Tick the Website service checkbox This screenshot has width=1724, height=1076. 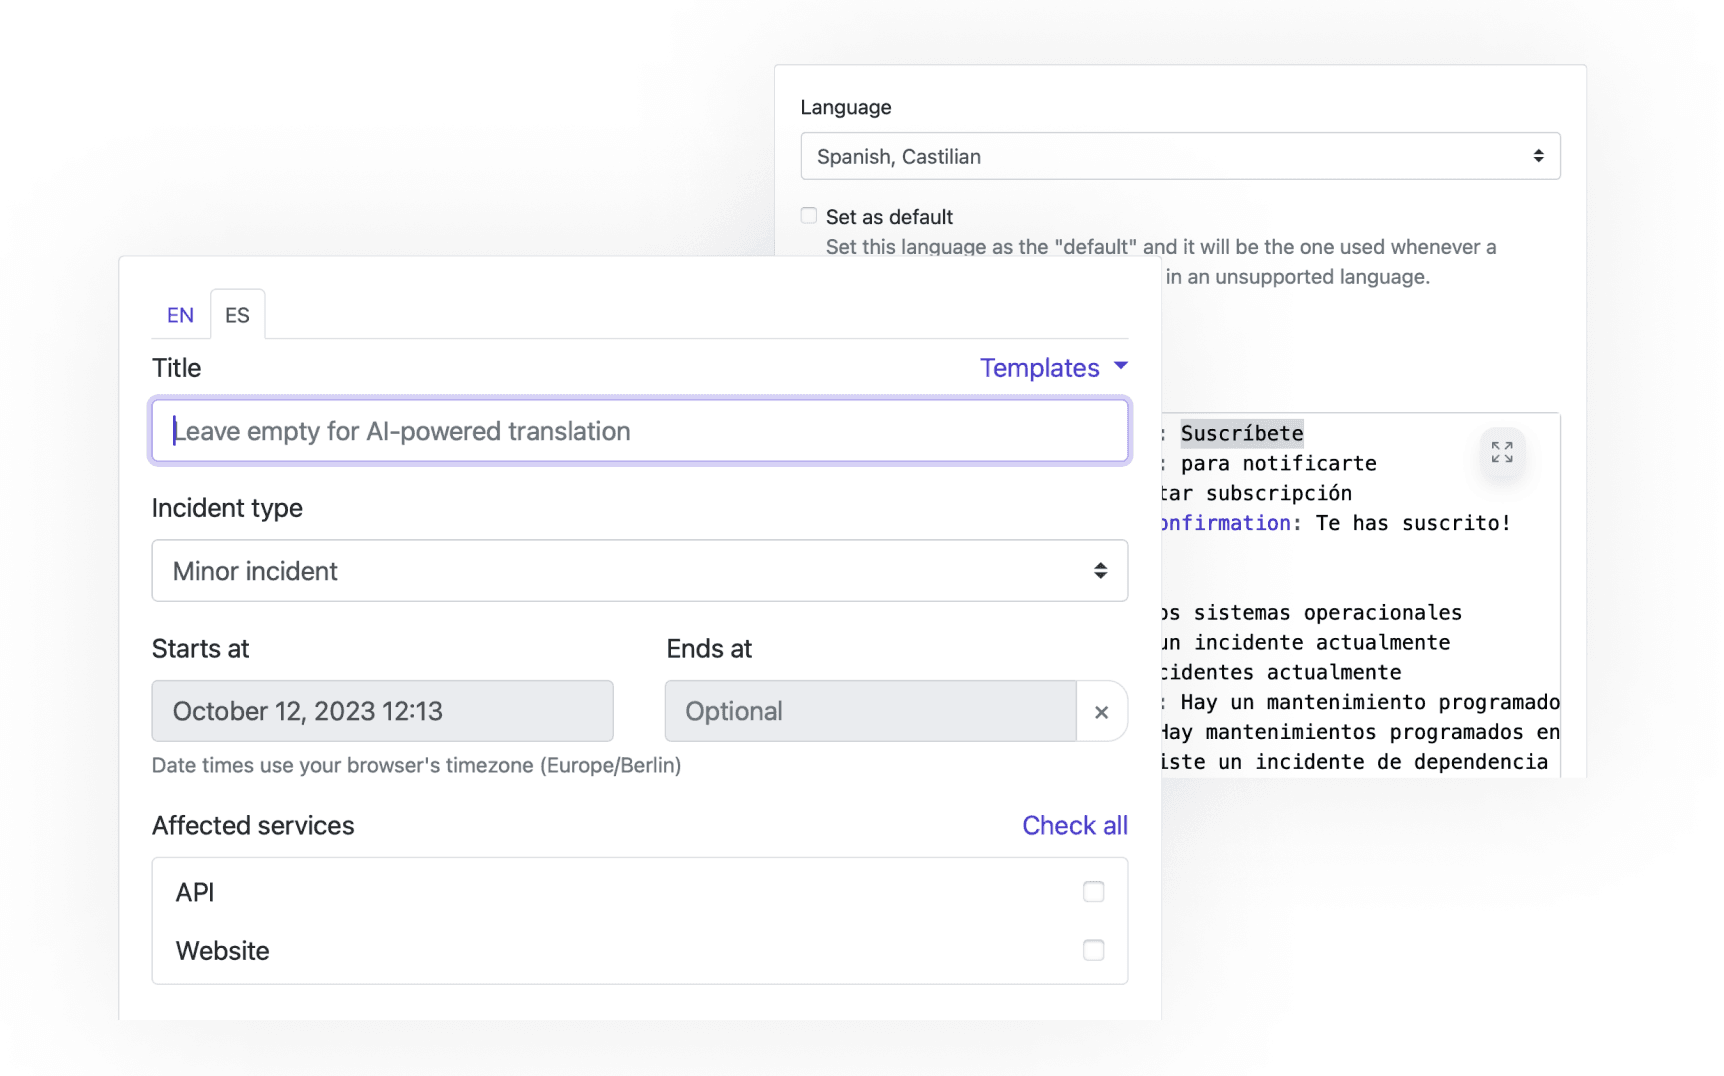(x=1093, y=950)
